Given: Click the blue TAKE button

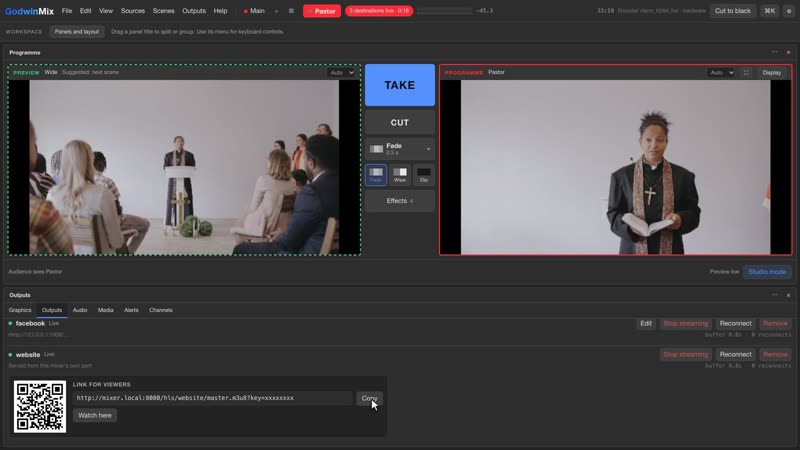Looking at the screenshot, I should click(400, 85).
